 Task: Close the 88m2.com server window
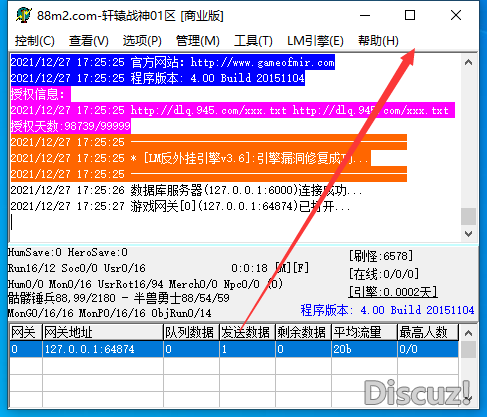(x=456, y=15)
